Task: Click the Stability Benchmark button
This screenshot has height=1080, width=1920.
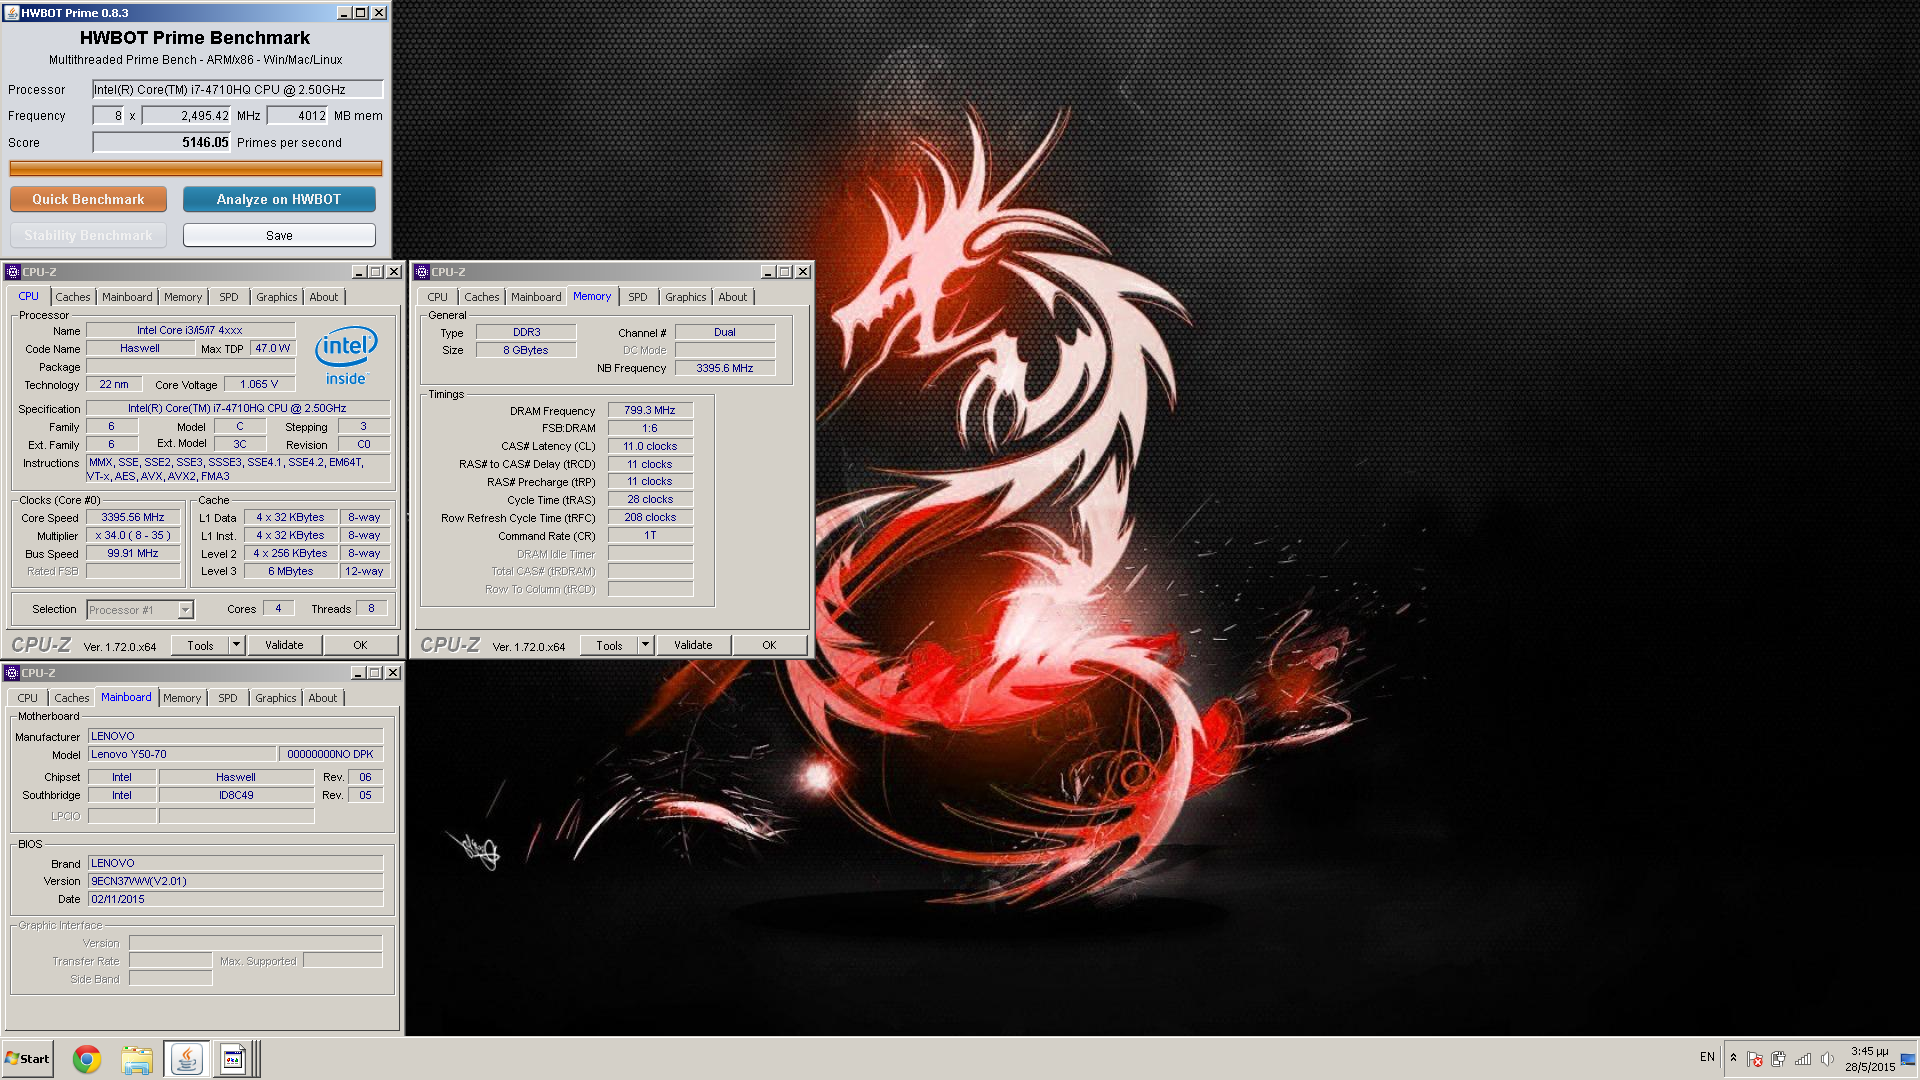Action: click(x=88, y=235)
